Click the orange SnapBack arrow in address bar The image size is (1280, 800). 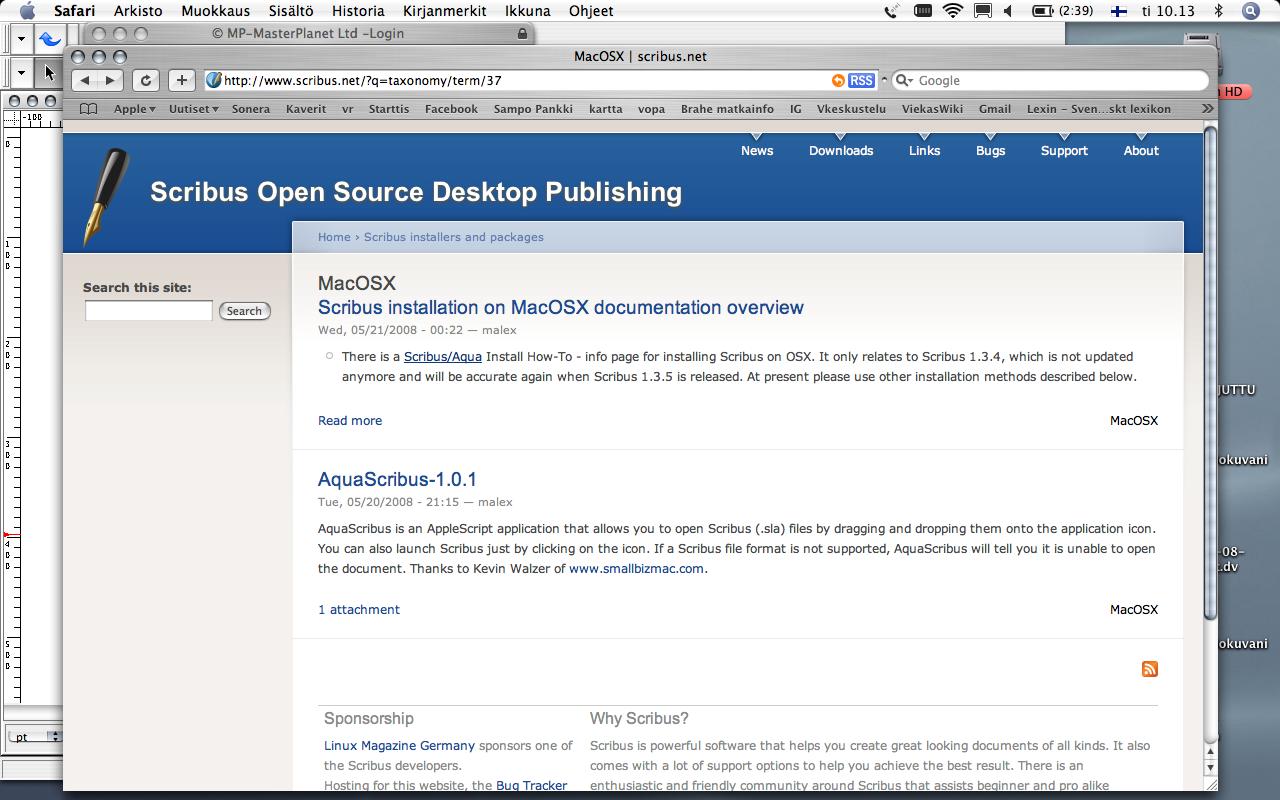[838, 81]
